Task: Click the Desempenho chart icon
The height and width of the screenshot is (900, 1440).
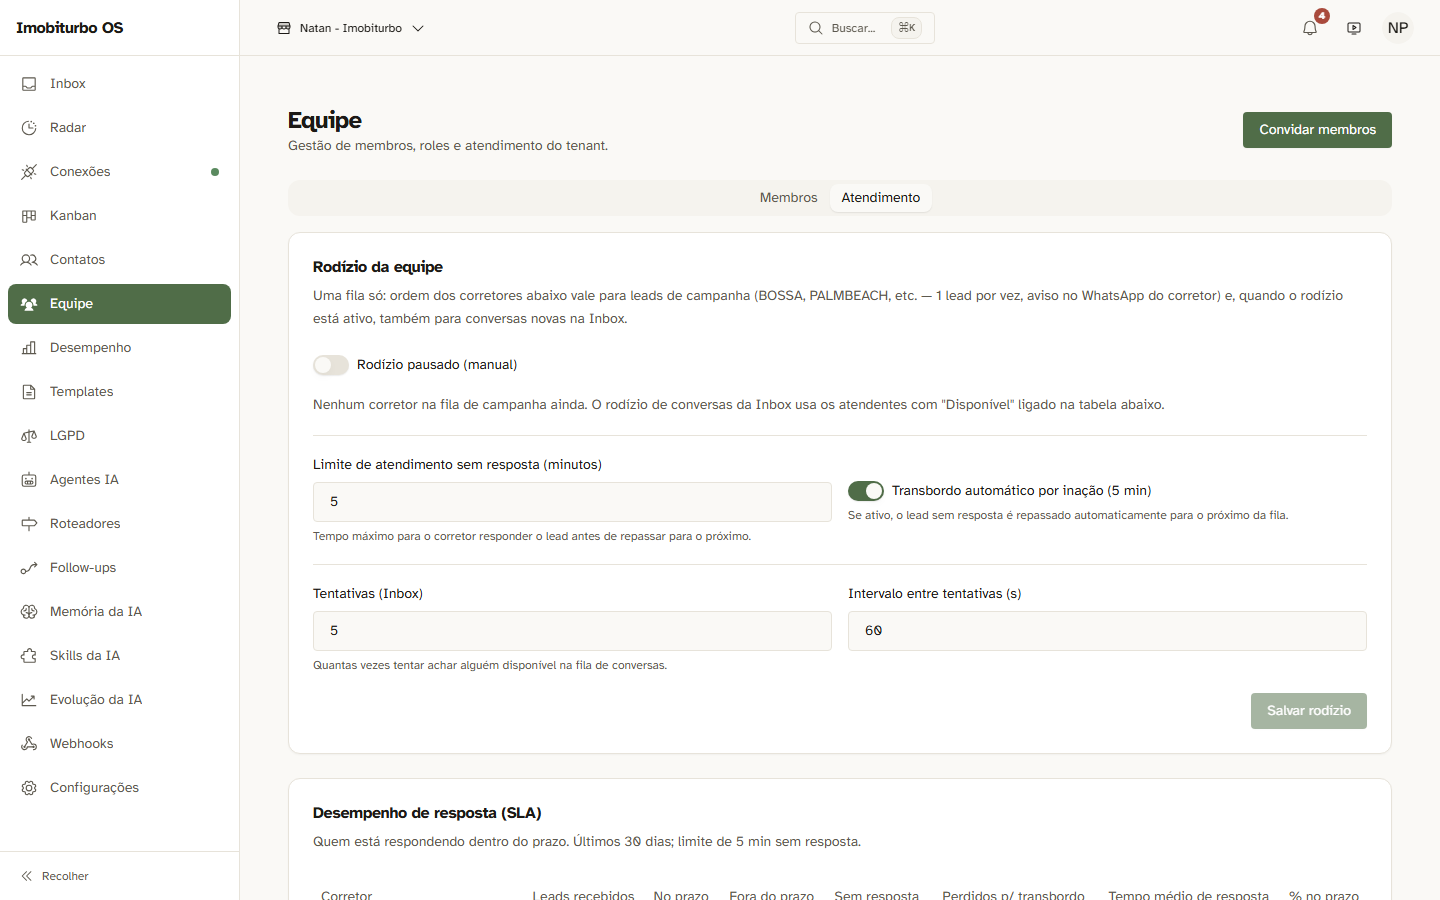Action: [x=29, y=348]
